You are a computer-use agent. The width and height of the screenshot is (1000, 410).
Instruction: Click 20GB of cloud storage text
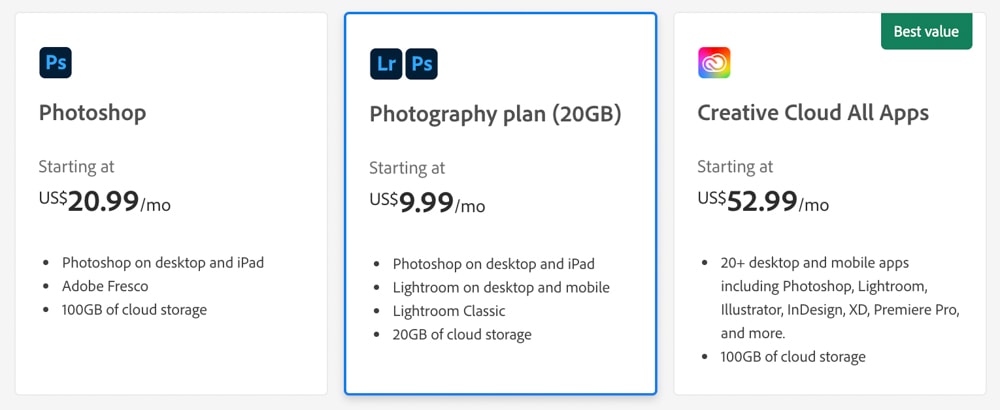[x=462, y=334]
